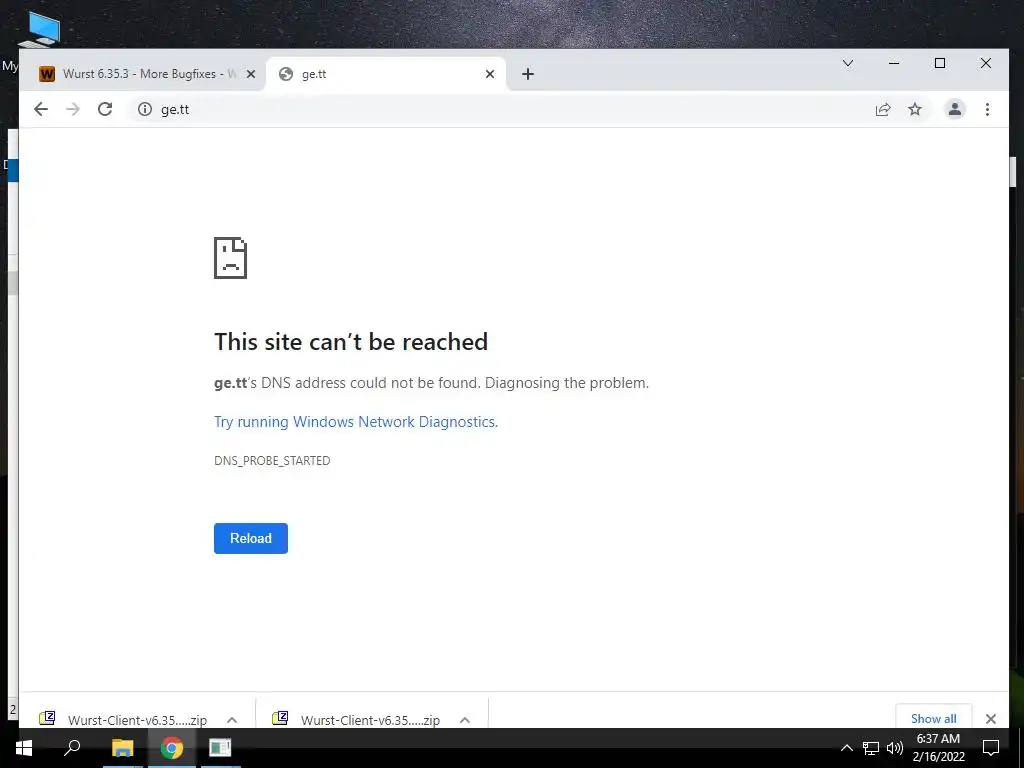Expand options for second Wurst-Client zip download
The height and width of the screenshot is (768, 1024).
coord(465,720)
